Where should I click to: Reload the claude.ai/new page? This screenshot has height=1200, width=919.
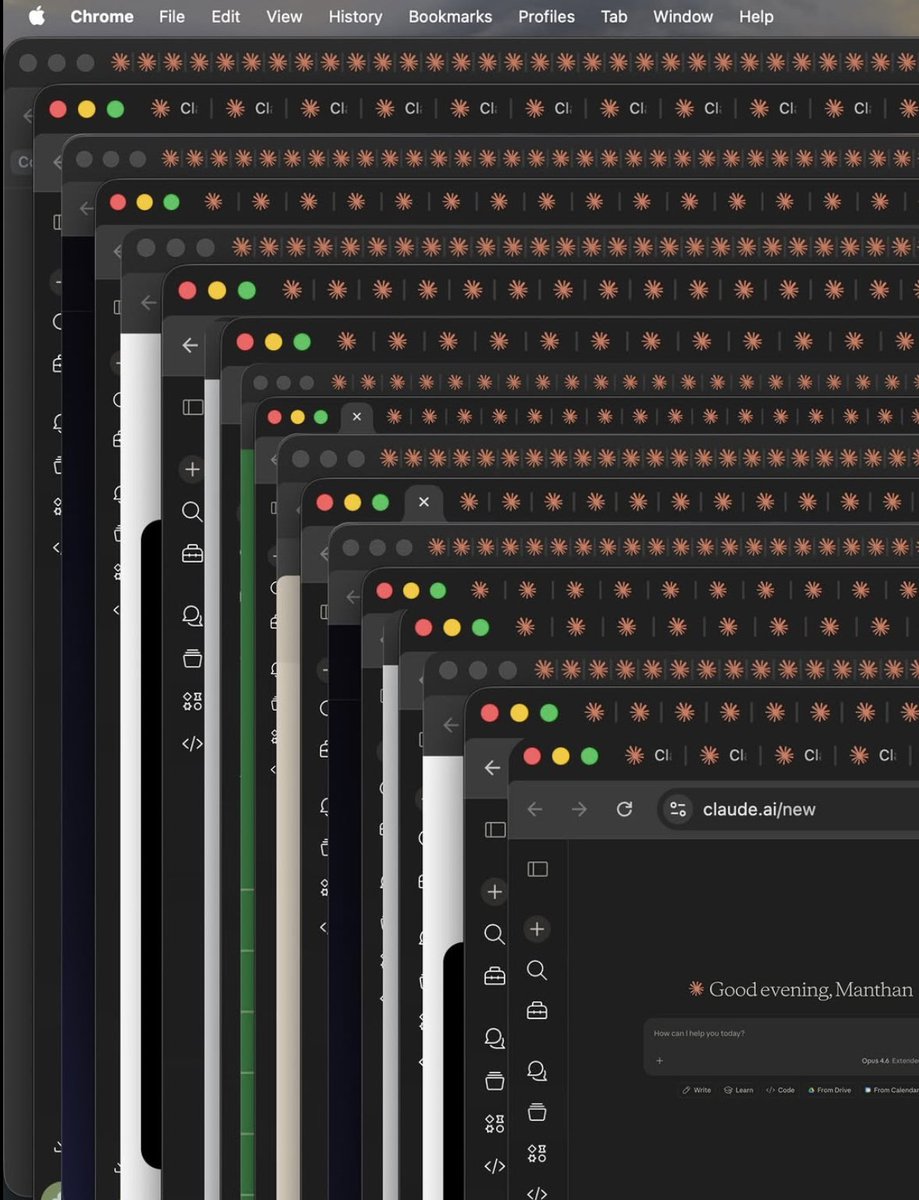624,809
